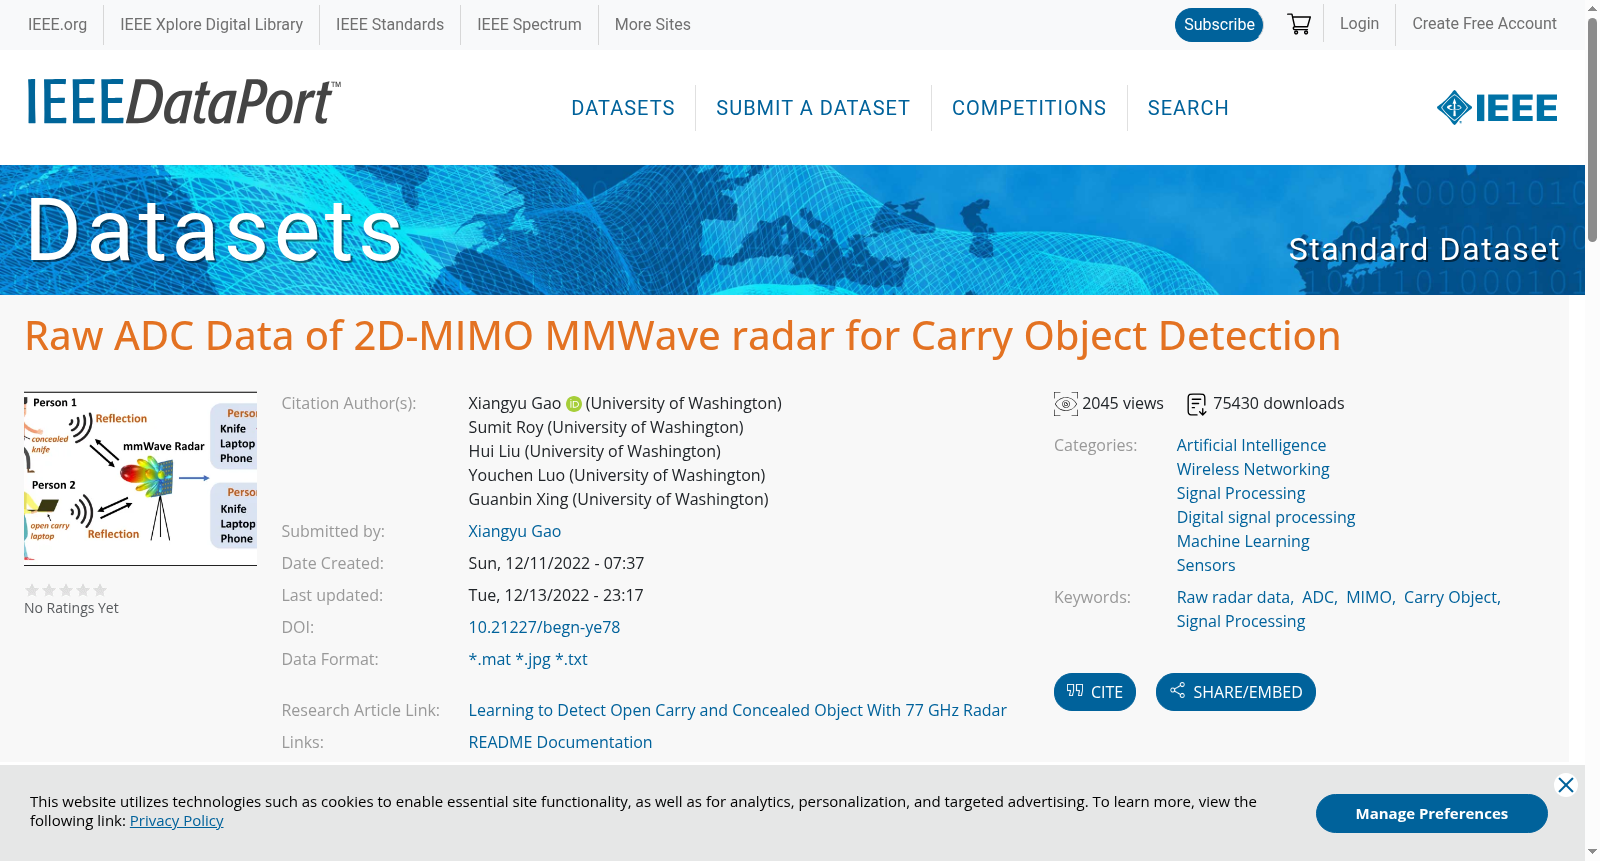Open submitter Xiangyu Gao profile link
1600x861 pixels.
[x=515, y=532]
